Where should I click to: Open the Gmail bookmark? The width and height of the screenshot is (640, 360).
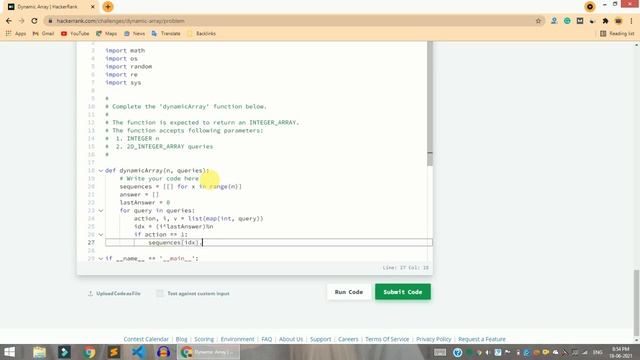pyautogui.click(x=43, y=33)
